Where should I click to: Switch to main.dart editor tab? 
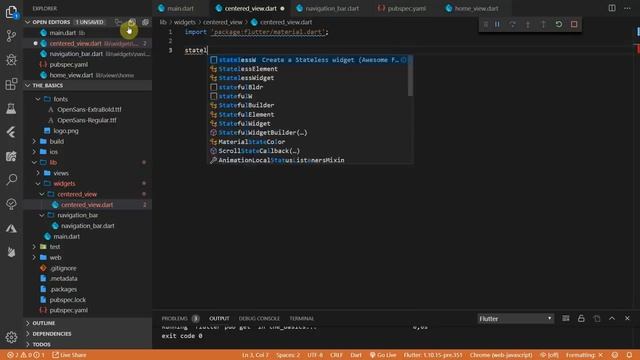[181, 8]
